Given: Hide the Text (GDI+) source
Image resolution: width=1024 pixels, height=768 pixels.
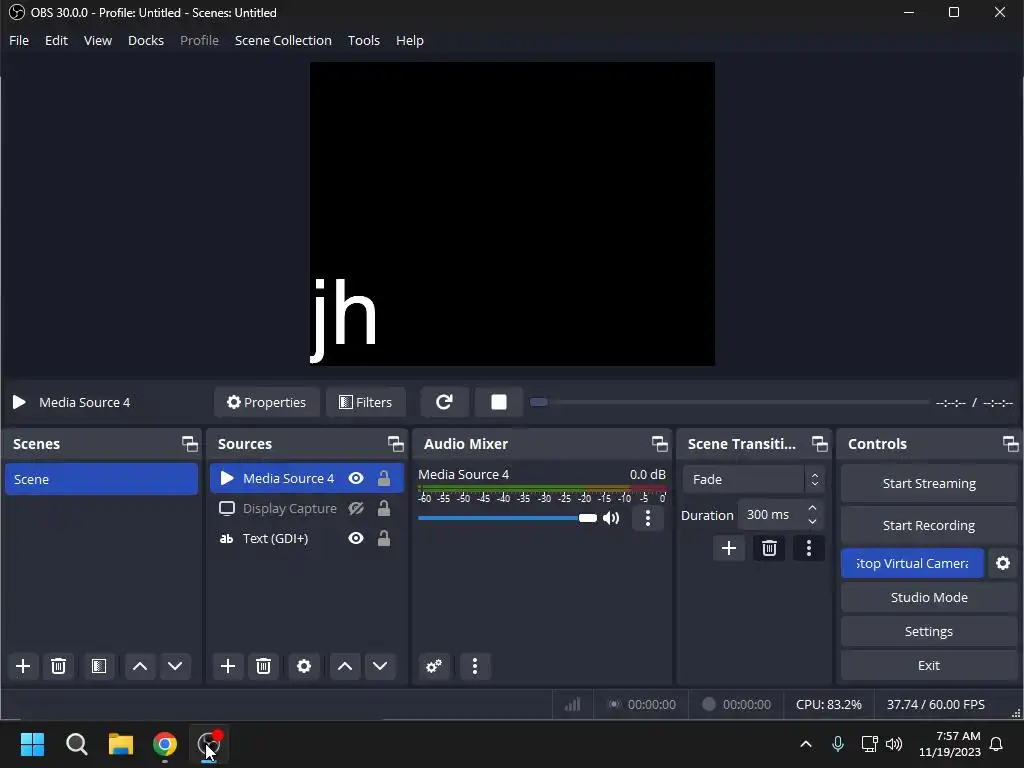Looking at the screenshot, I should click(x=356, y=538).
